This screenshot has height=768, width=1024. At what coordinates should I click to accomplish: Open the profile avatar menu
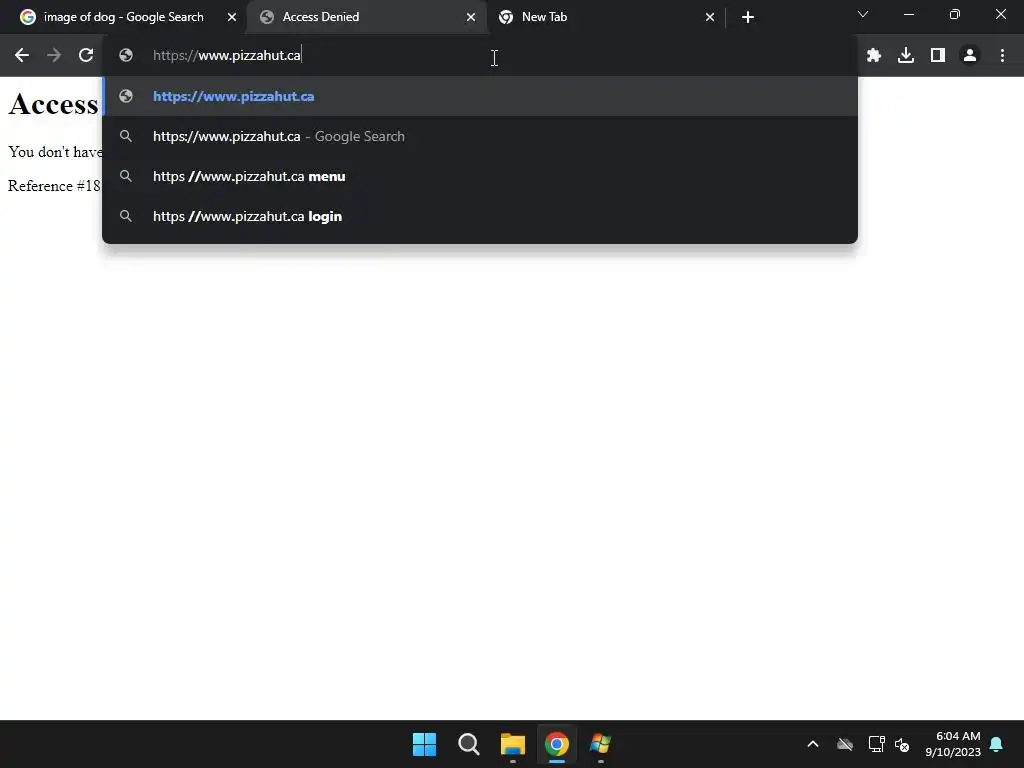(x=970, y=56)
